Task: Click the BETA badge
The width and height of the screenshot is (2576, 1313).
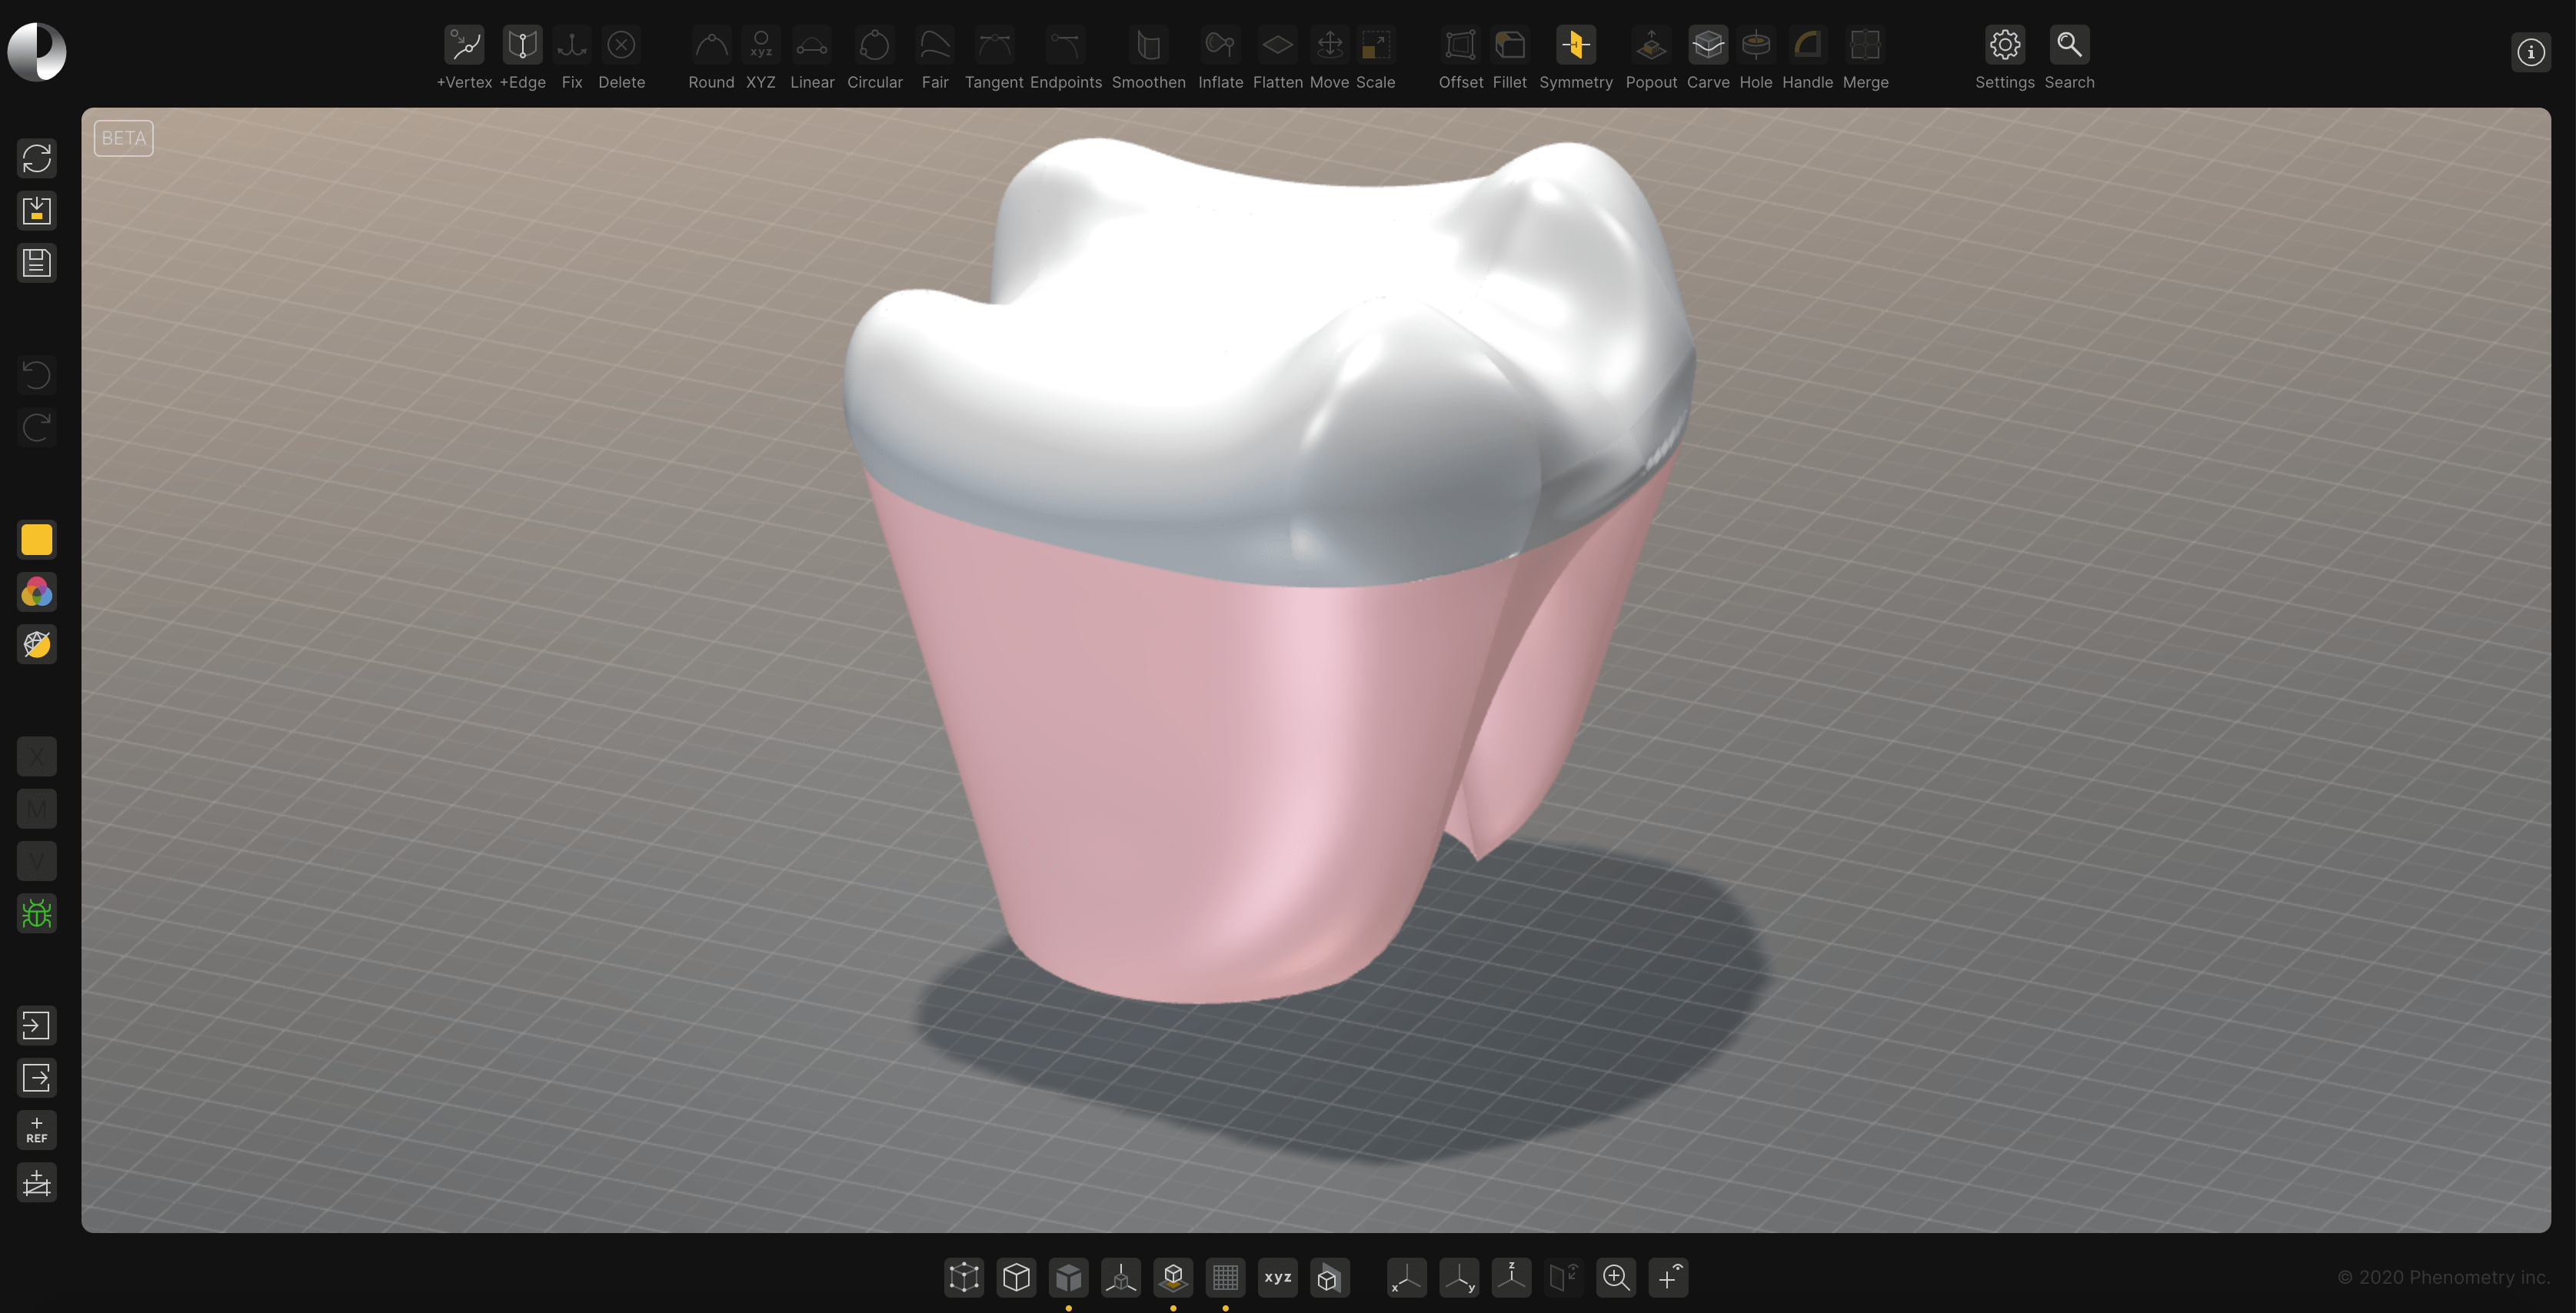Action: 124,138
